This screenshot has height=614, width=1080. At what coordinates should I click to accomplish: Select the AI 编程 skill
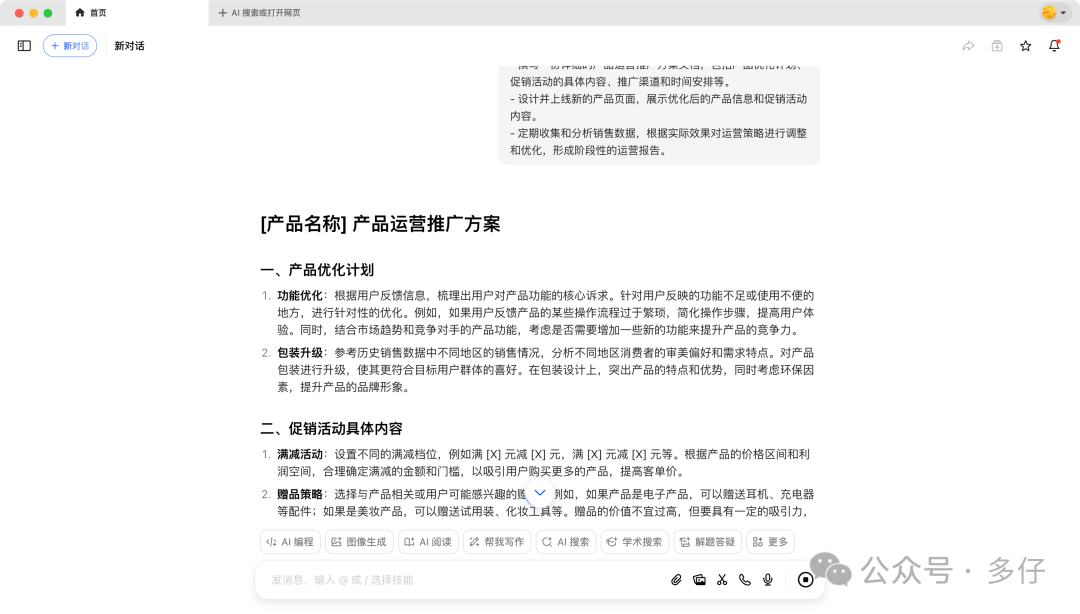290,542
